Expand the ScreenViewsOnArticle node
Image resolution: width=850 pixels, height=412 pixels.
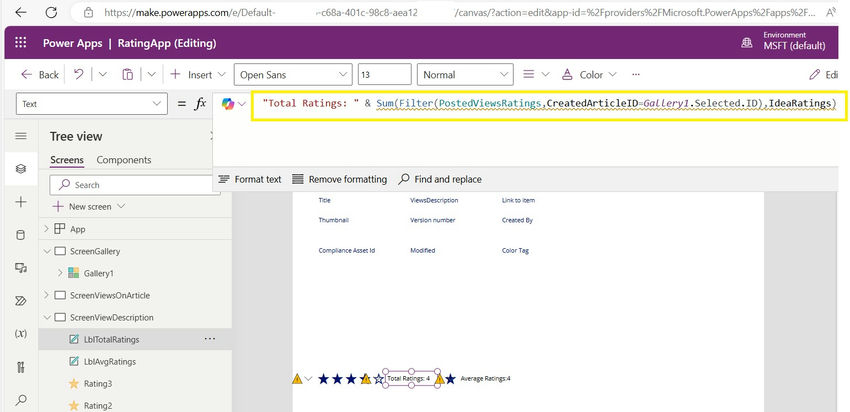[x=46, y=295]
